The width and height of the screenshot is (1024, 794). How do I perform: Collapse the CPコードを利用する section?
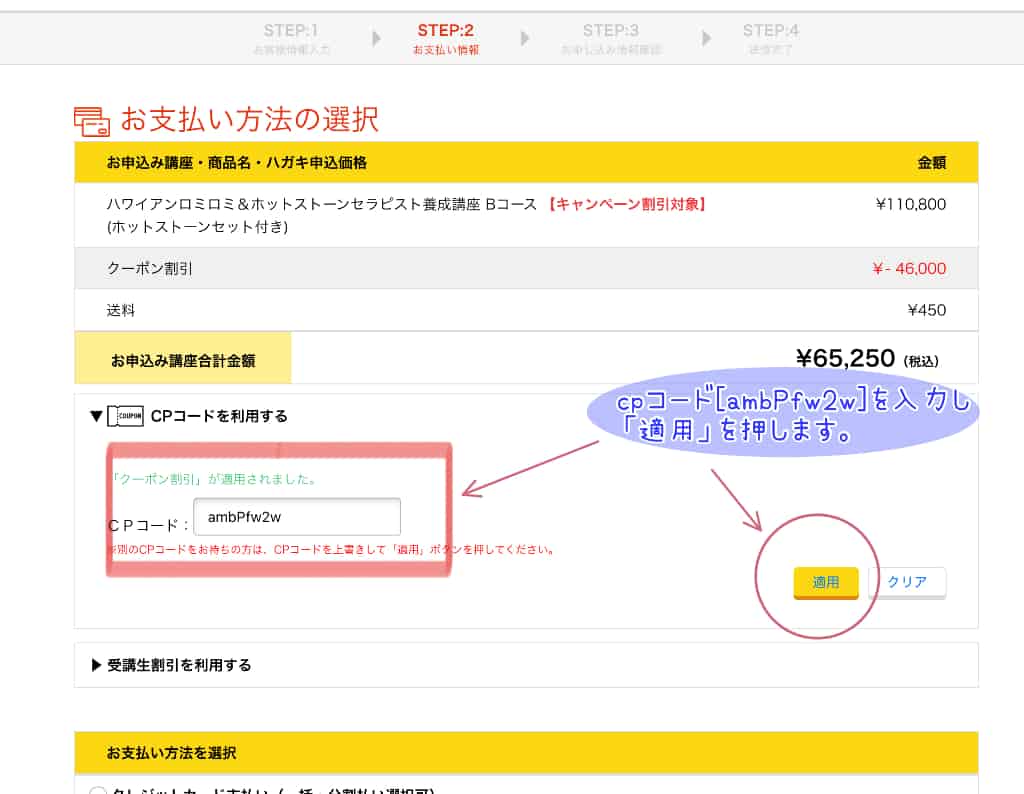tap(95, 416)
